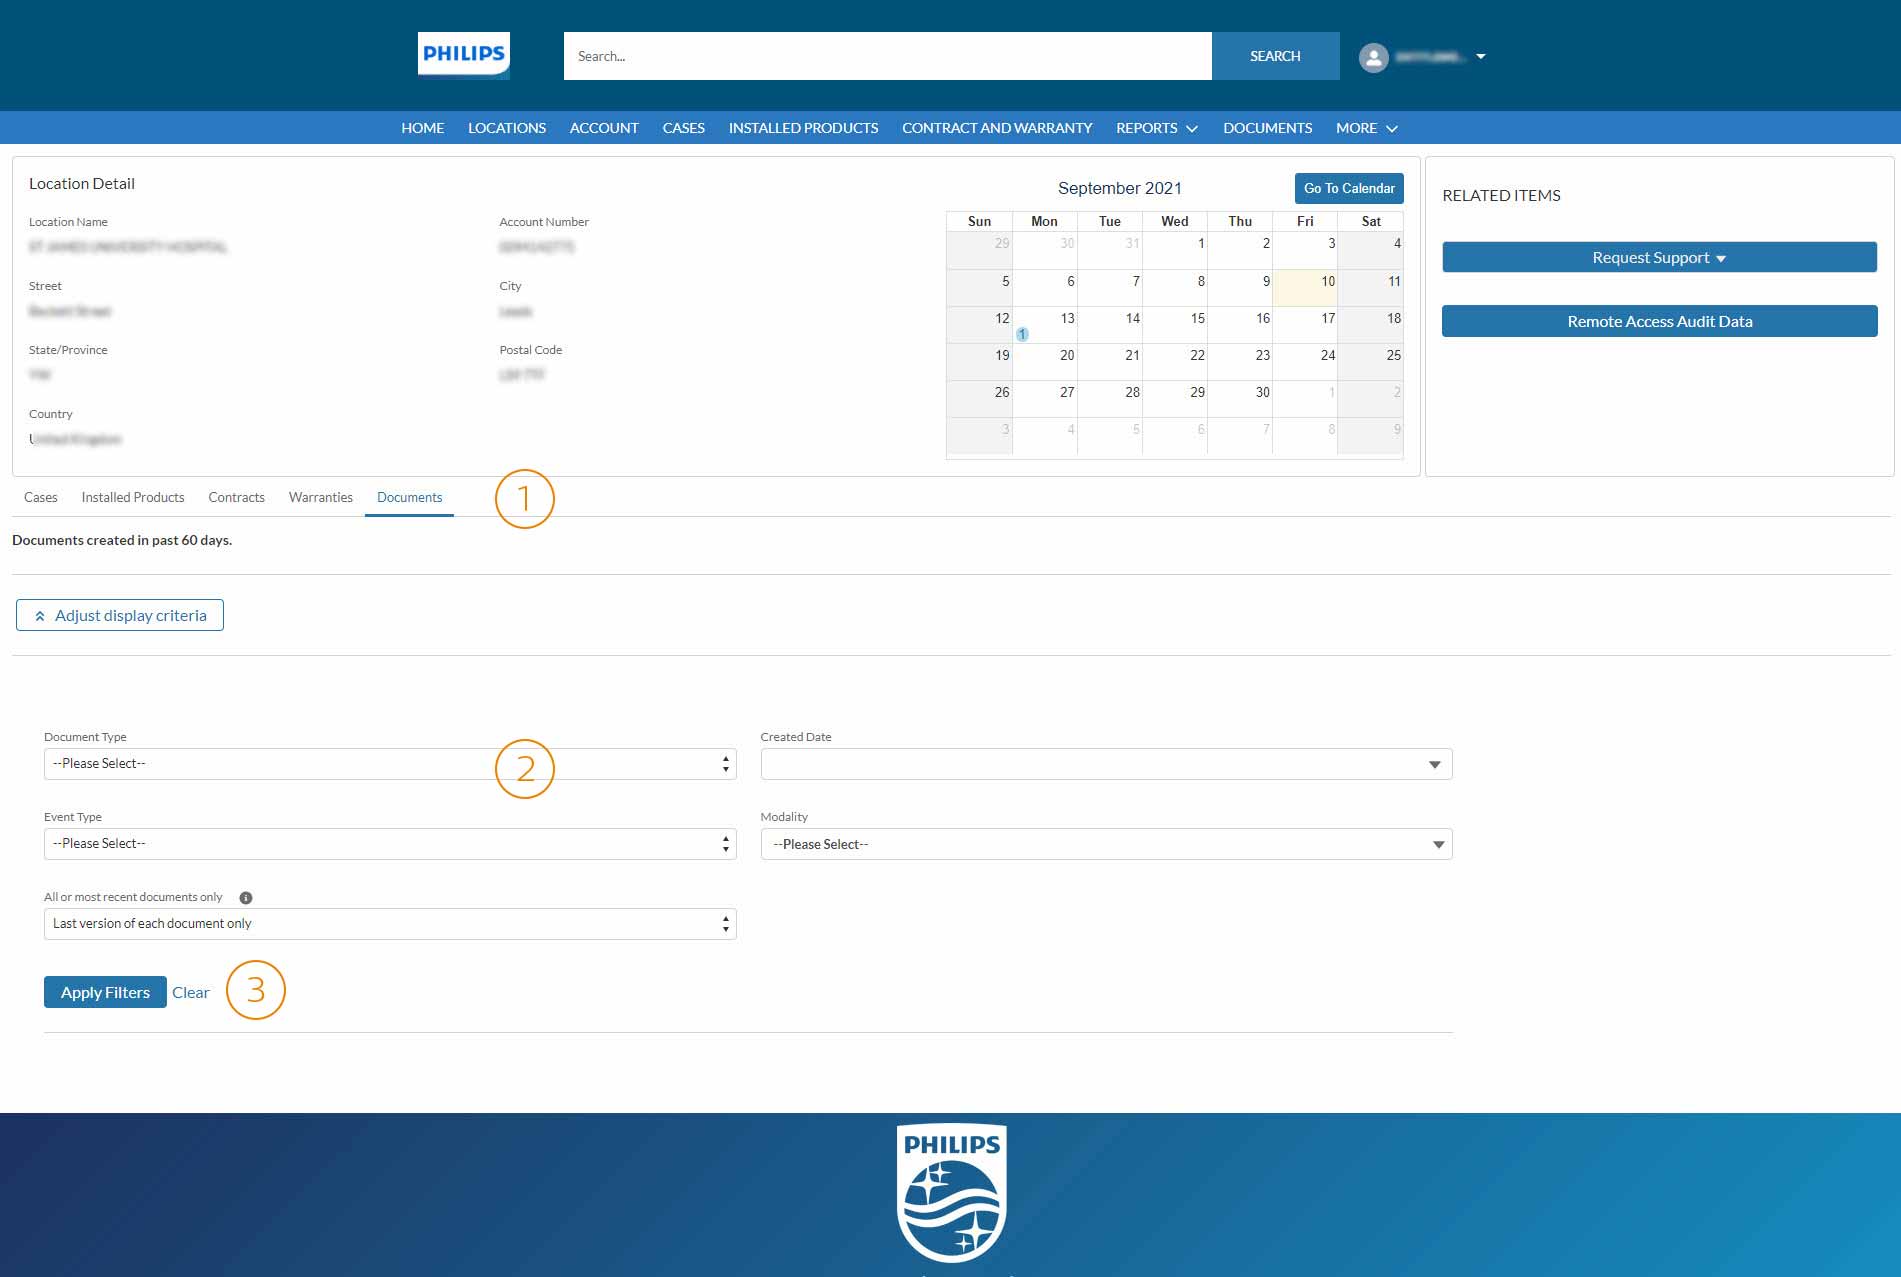Click inside the search text field
Image resolution: width=1901 pixels, height=1277 pixels.
886,56
